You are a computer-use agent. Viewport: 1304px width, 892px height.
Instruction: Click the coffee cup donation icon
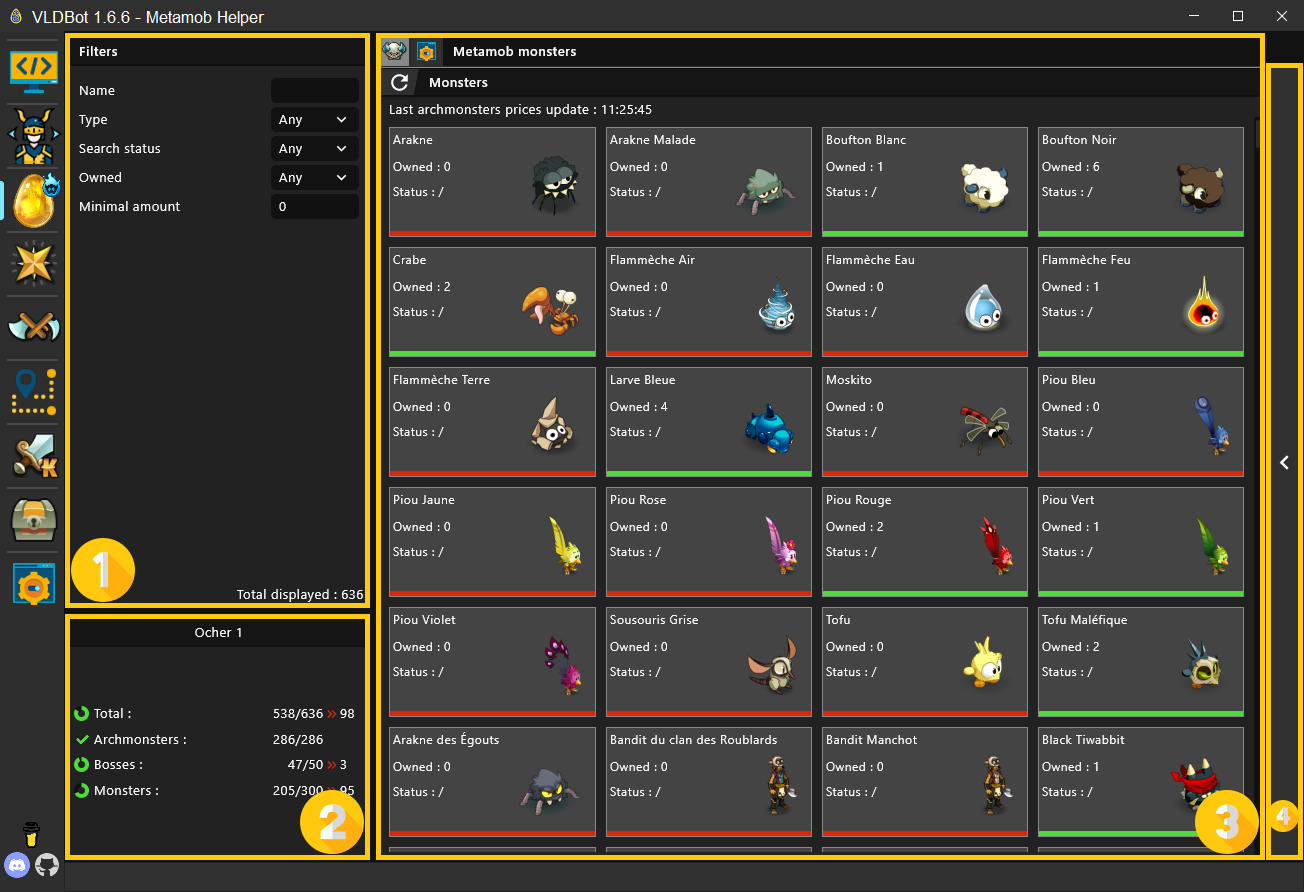(32, 835)
